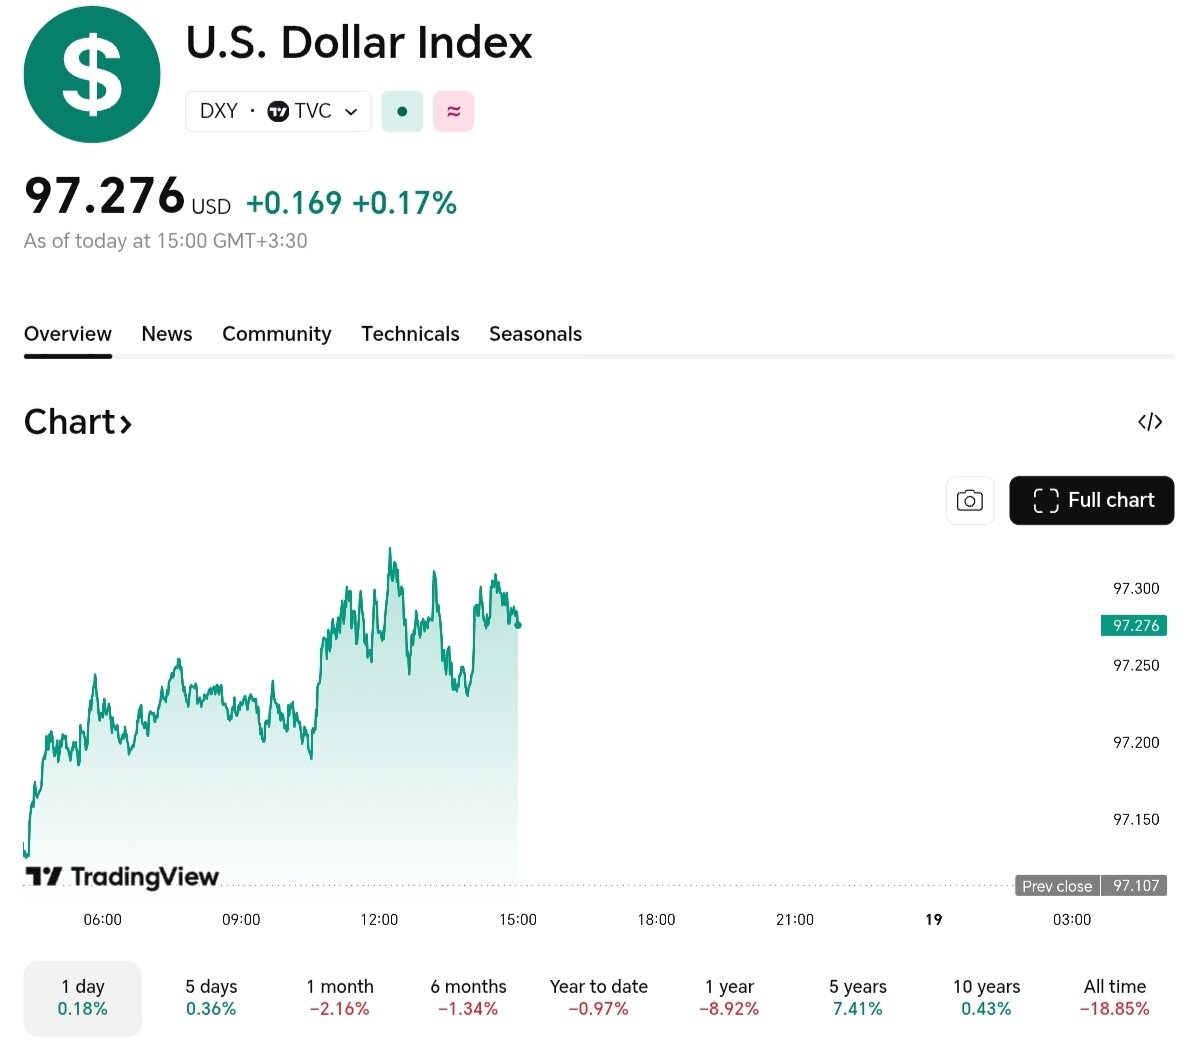Switch chart range to 5 days
Viewport: 1198px width, 1061px height.
211,998
